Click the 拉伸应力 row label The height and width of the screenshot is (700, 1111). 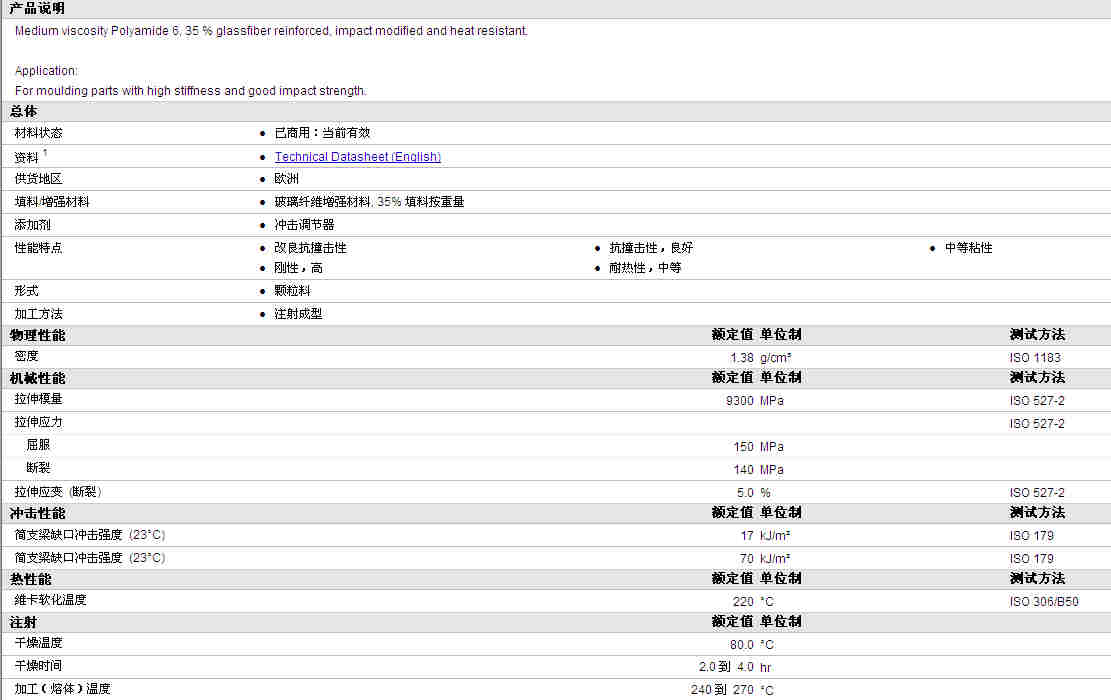pos(38,422)
